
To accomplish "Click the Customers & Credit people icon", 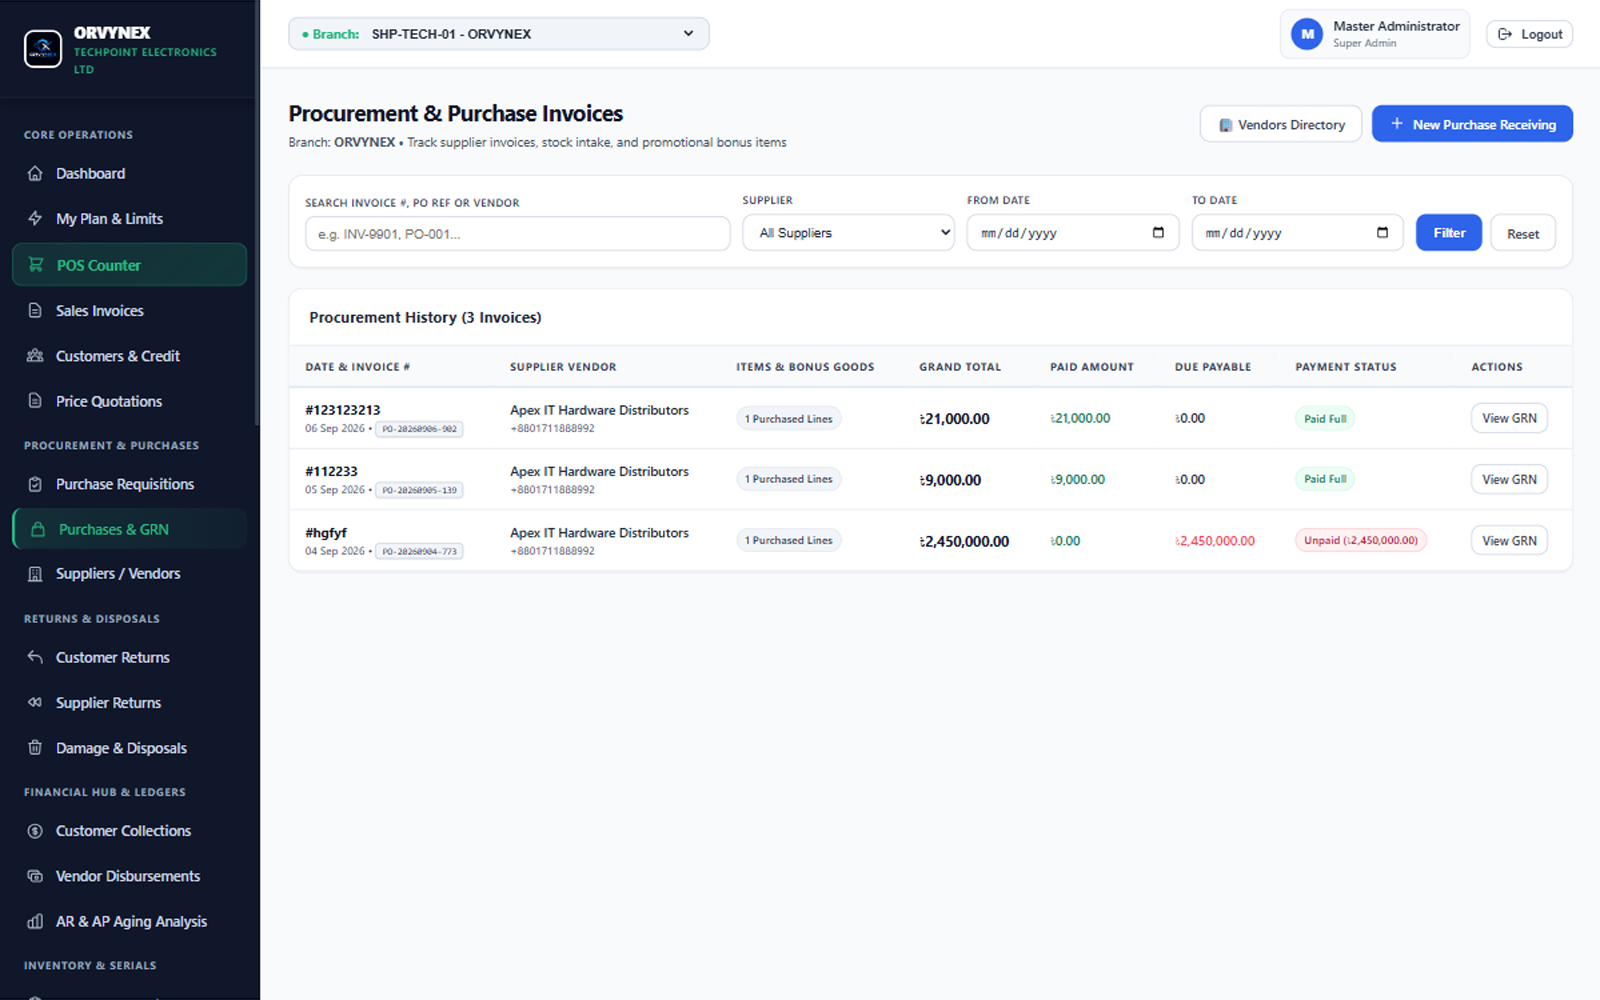I will (x=35, y=356).
